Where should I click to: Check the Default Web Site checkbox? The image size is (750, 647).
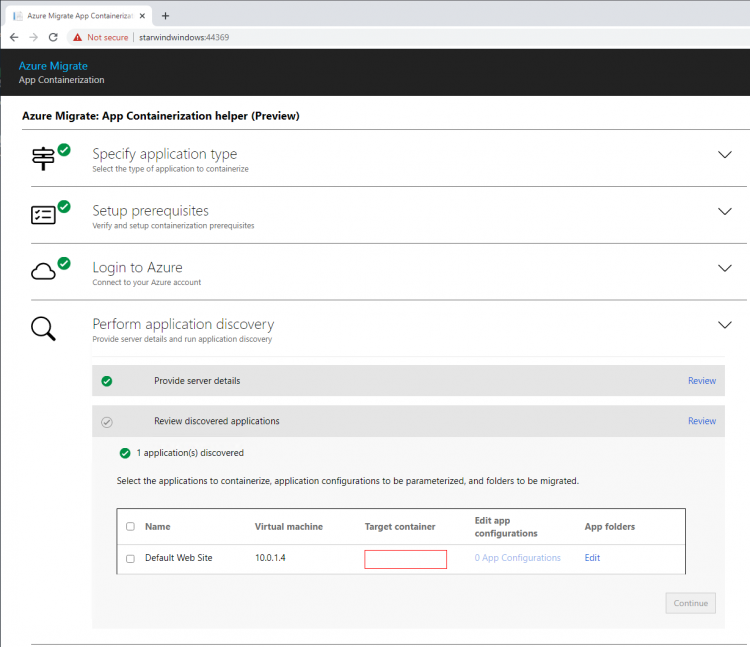pos(130,559)
